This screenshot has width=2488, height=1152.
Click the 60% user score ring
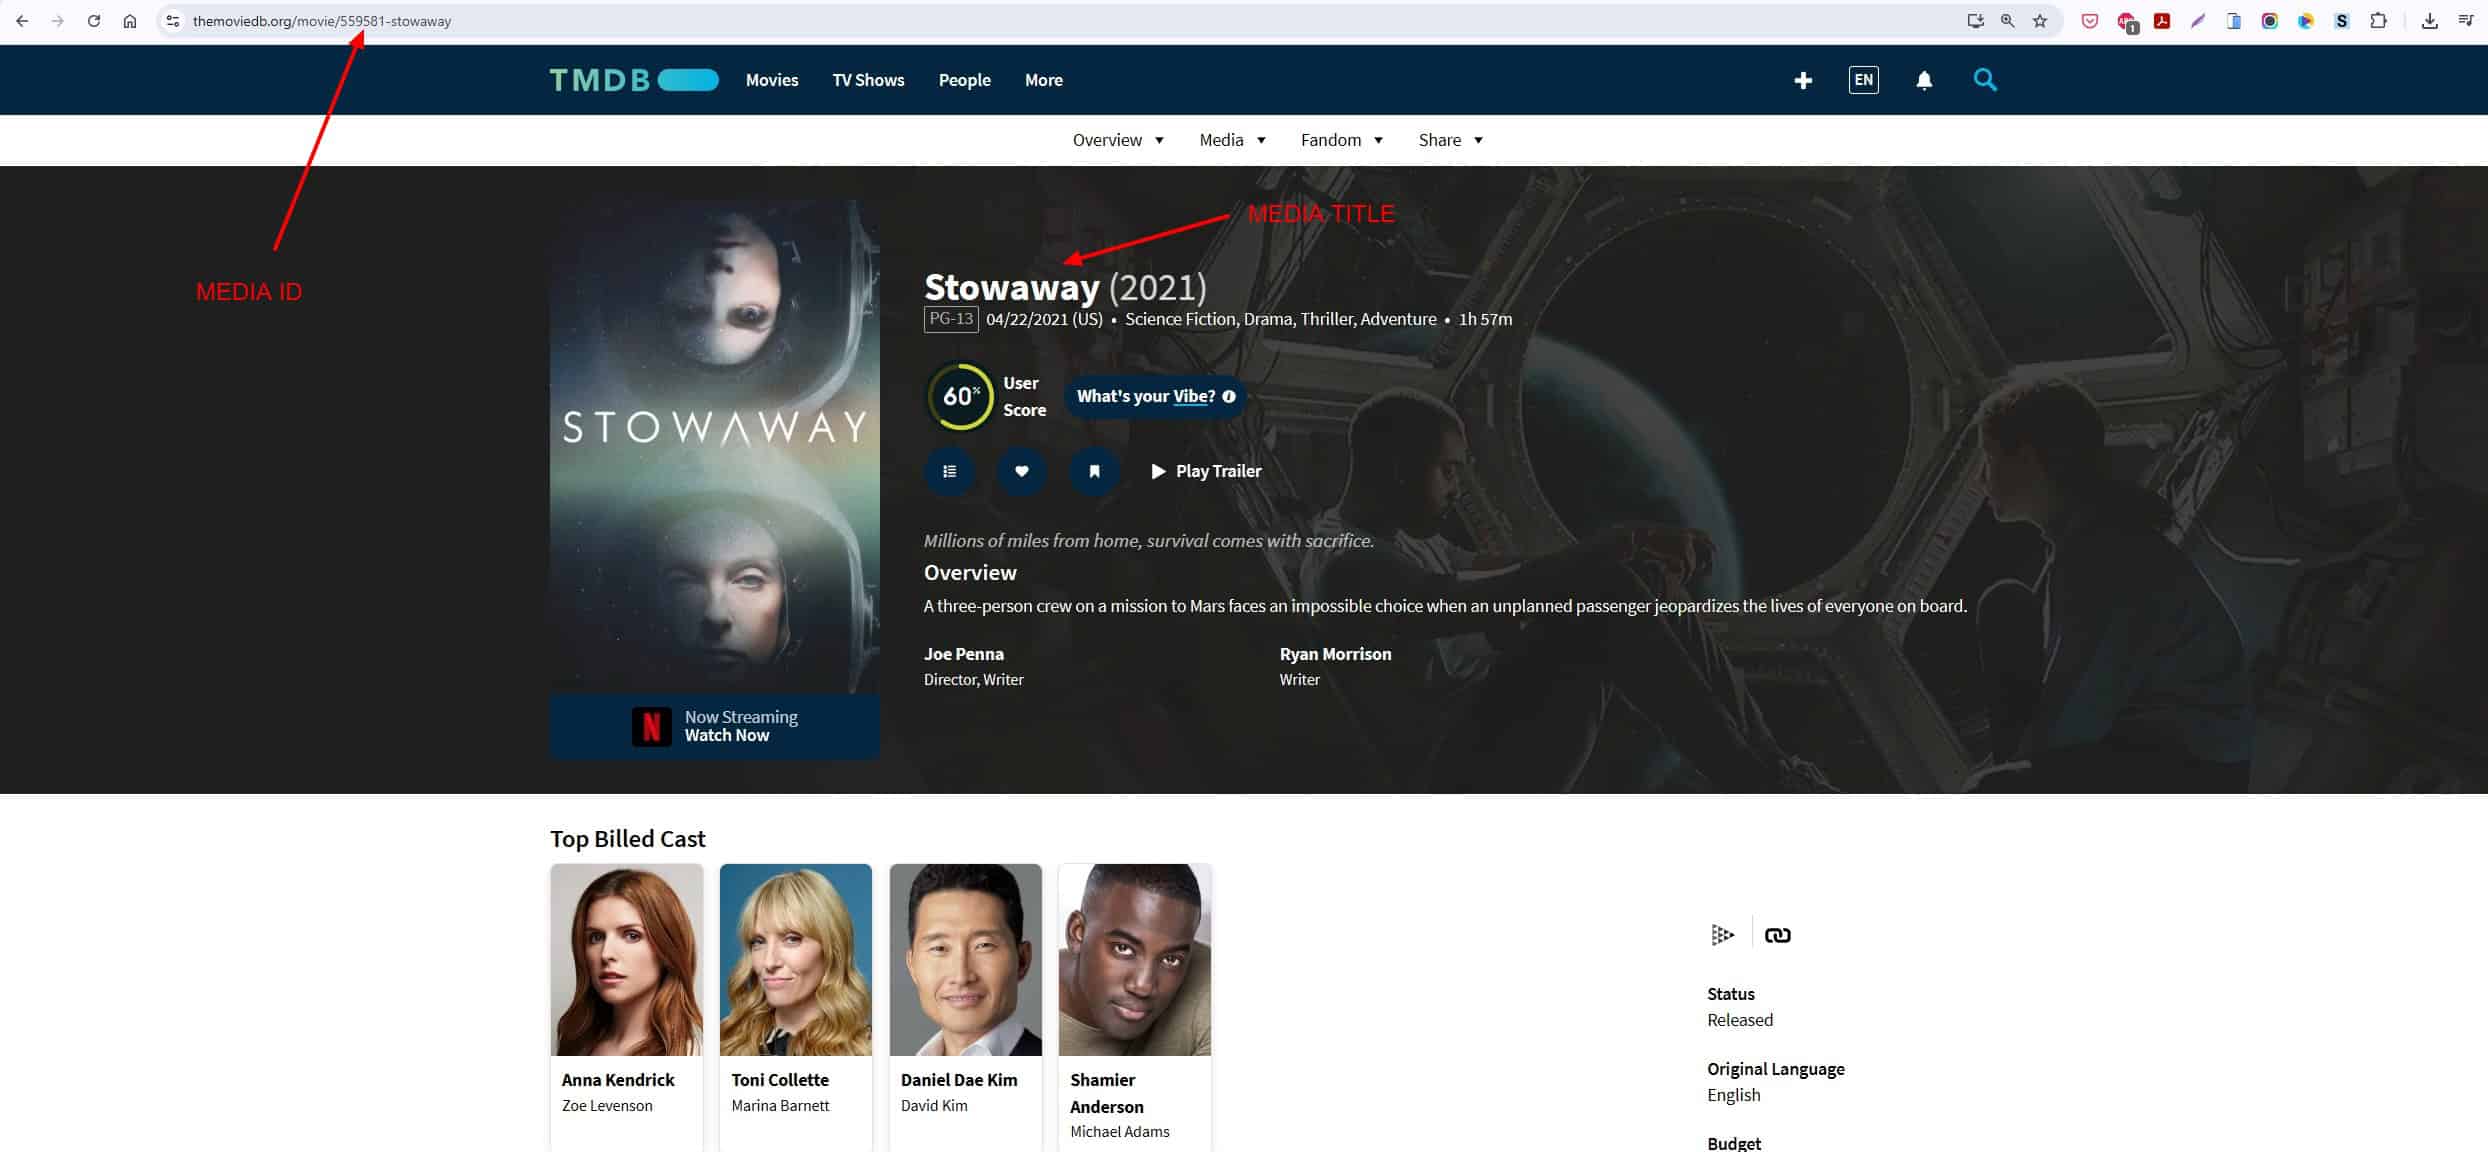[960, 396]
